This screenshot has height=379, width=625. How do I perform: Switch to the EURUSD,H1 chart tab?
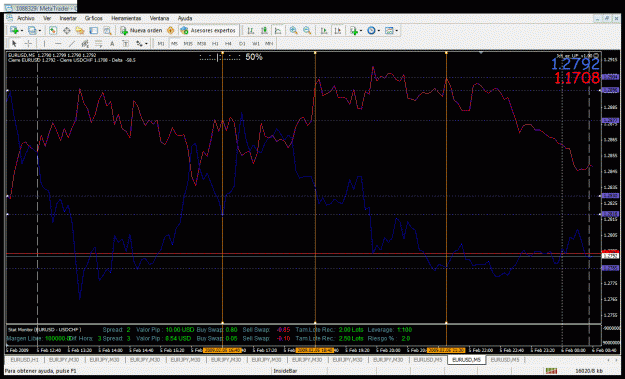point(25,360)
